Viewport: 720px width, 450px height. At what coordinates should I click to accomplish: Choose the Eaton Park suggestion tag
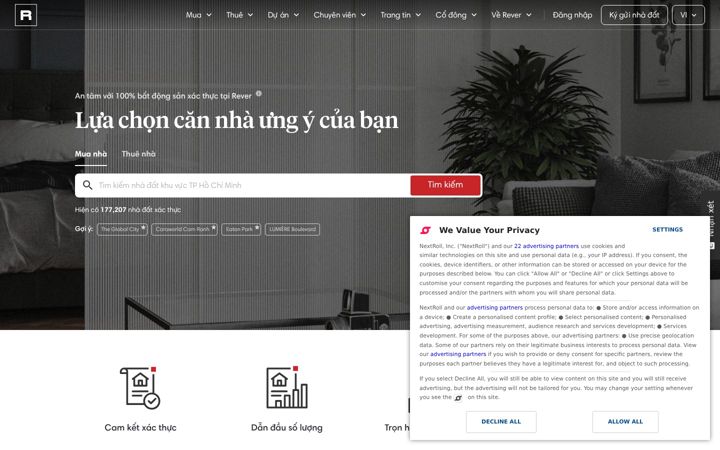pos(241,229)
